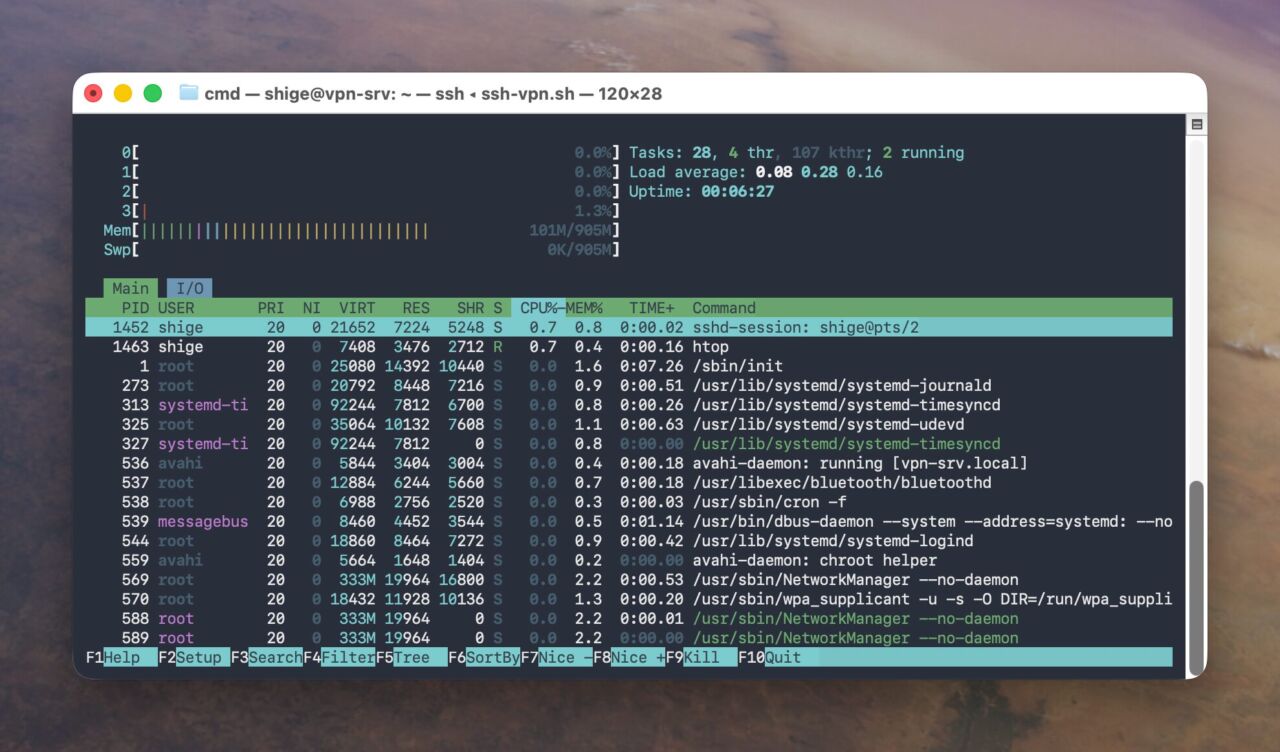The height and width of the screenshot is (752, 1280).
Task: Click the Uptime 00:06:27 value
Action: pyautogui.click(x=737, y=191)
